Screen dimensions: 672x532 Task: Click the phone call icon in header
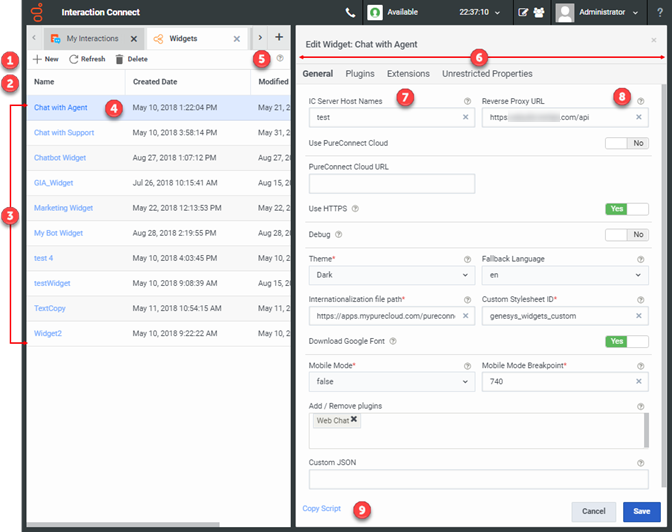coord(349,13)
